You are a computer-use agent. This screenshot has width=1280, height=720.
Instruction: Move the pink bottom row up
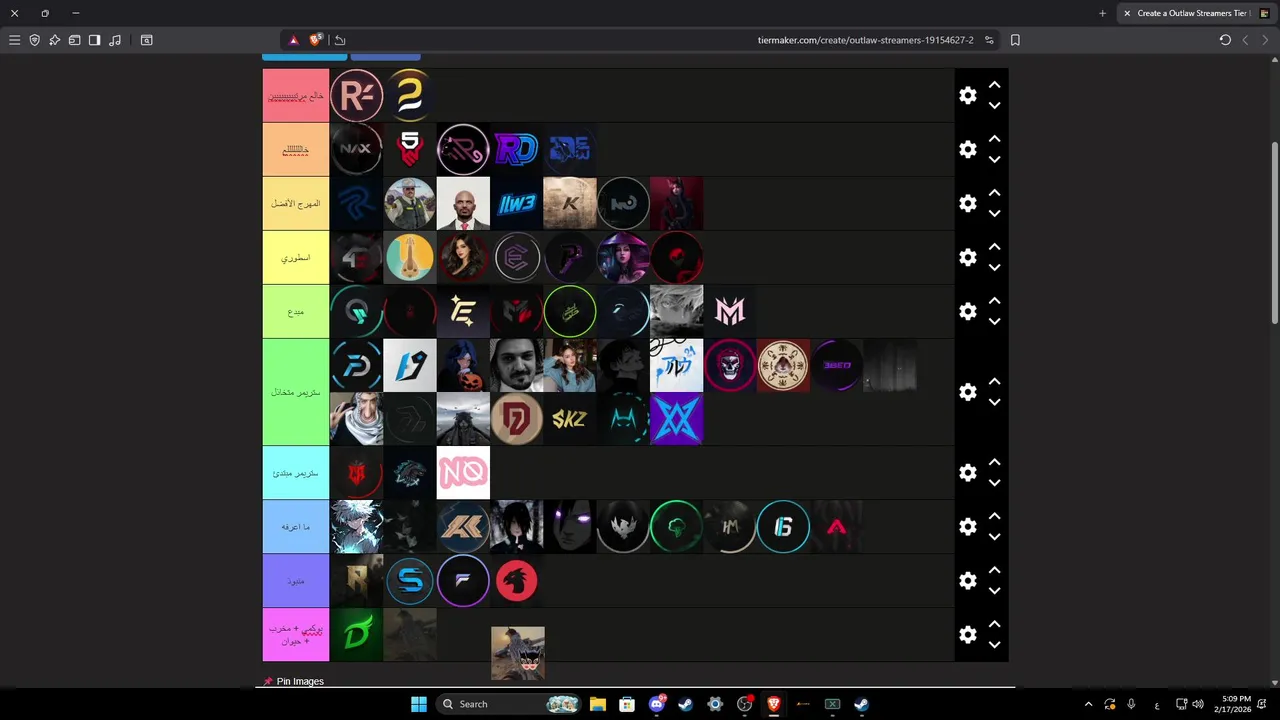994,624
